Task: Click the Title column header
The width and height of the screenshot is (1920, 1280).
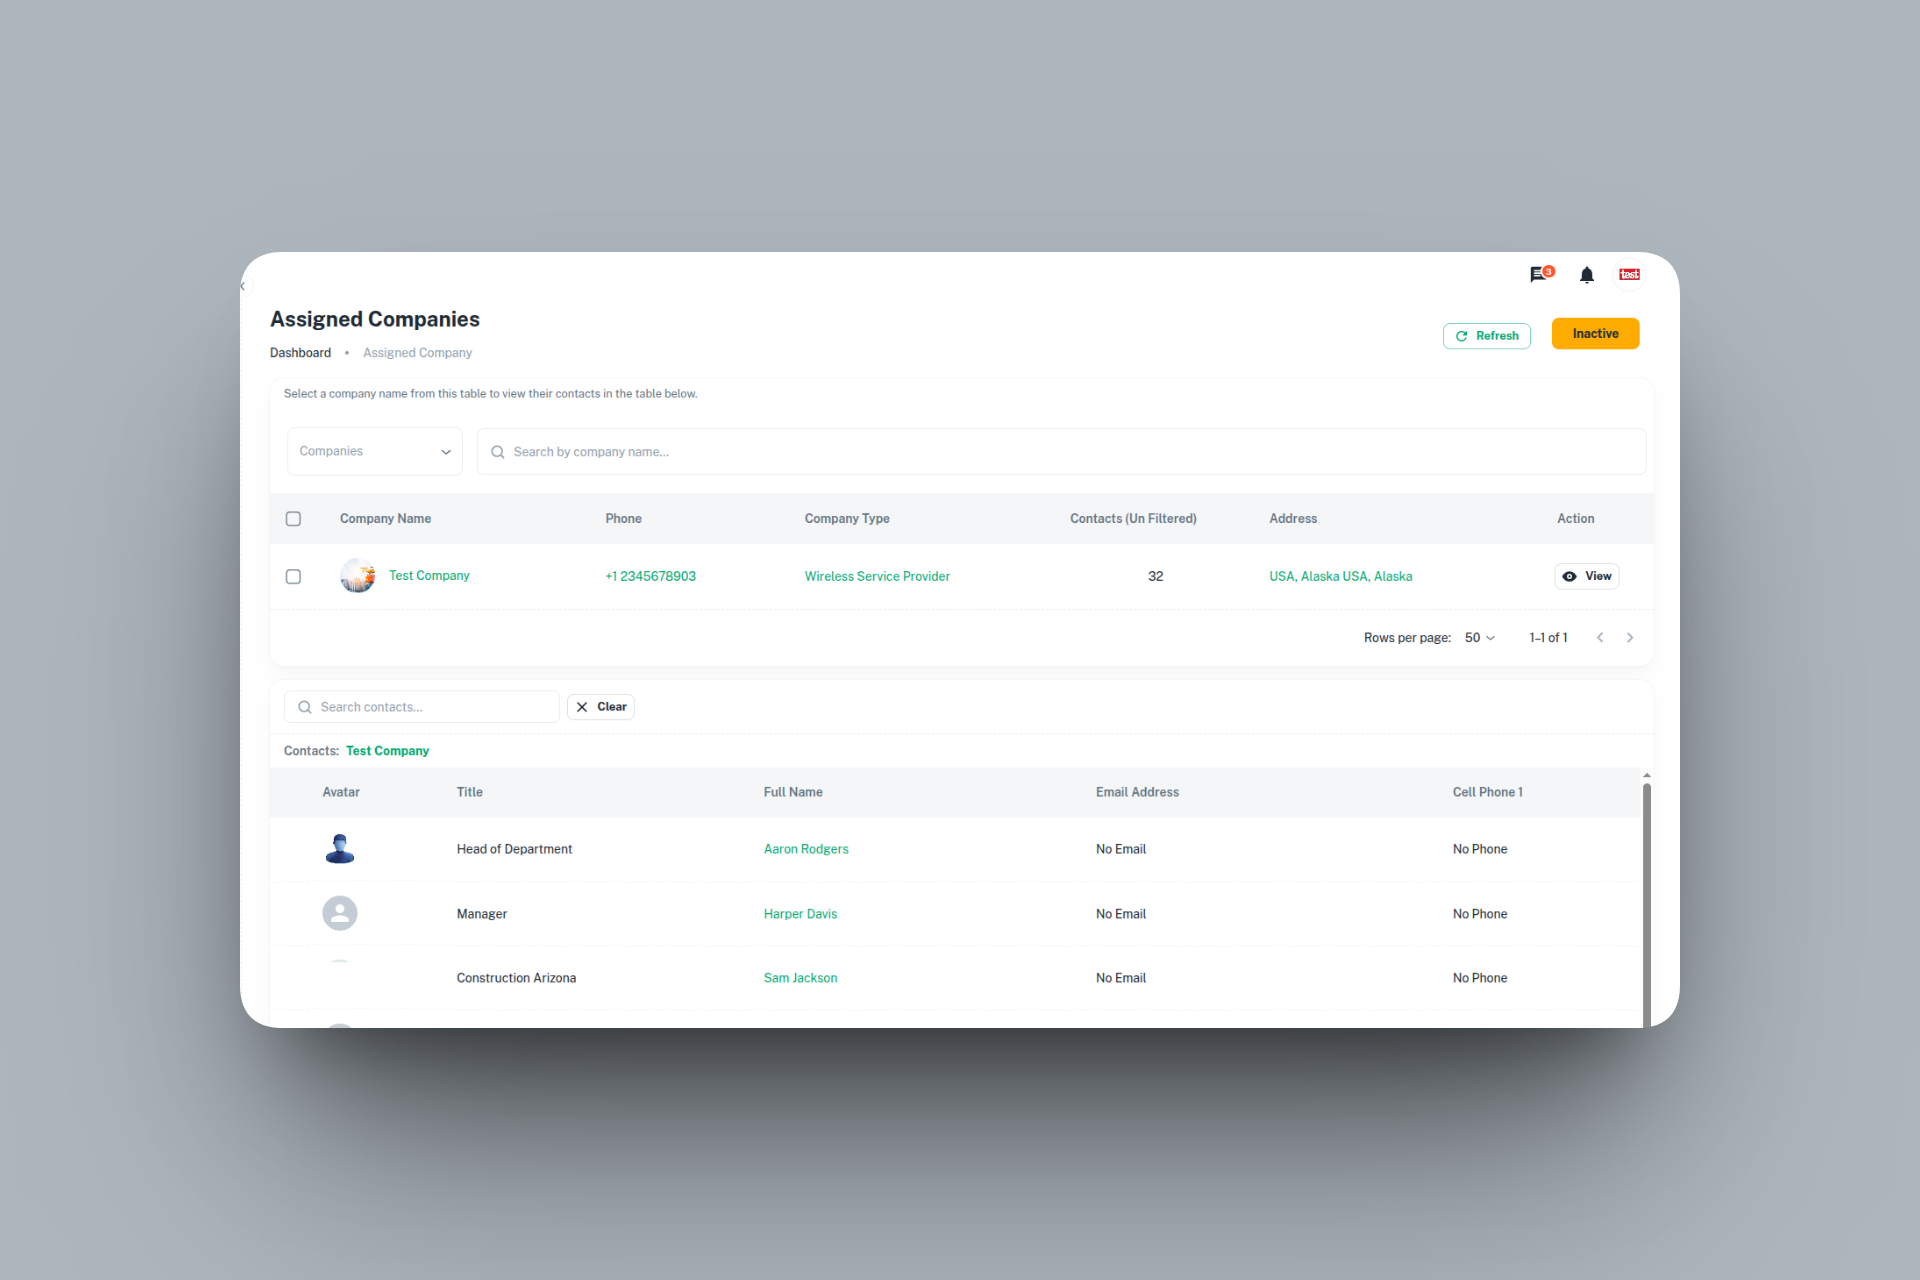Action: tap(469, 792)
